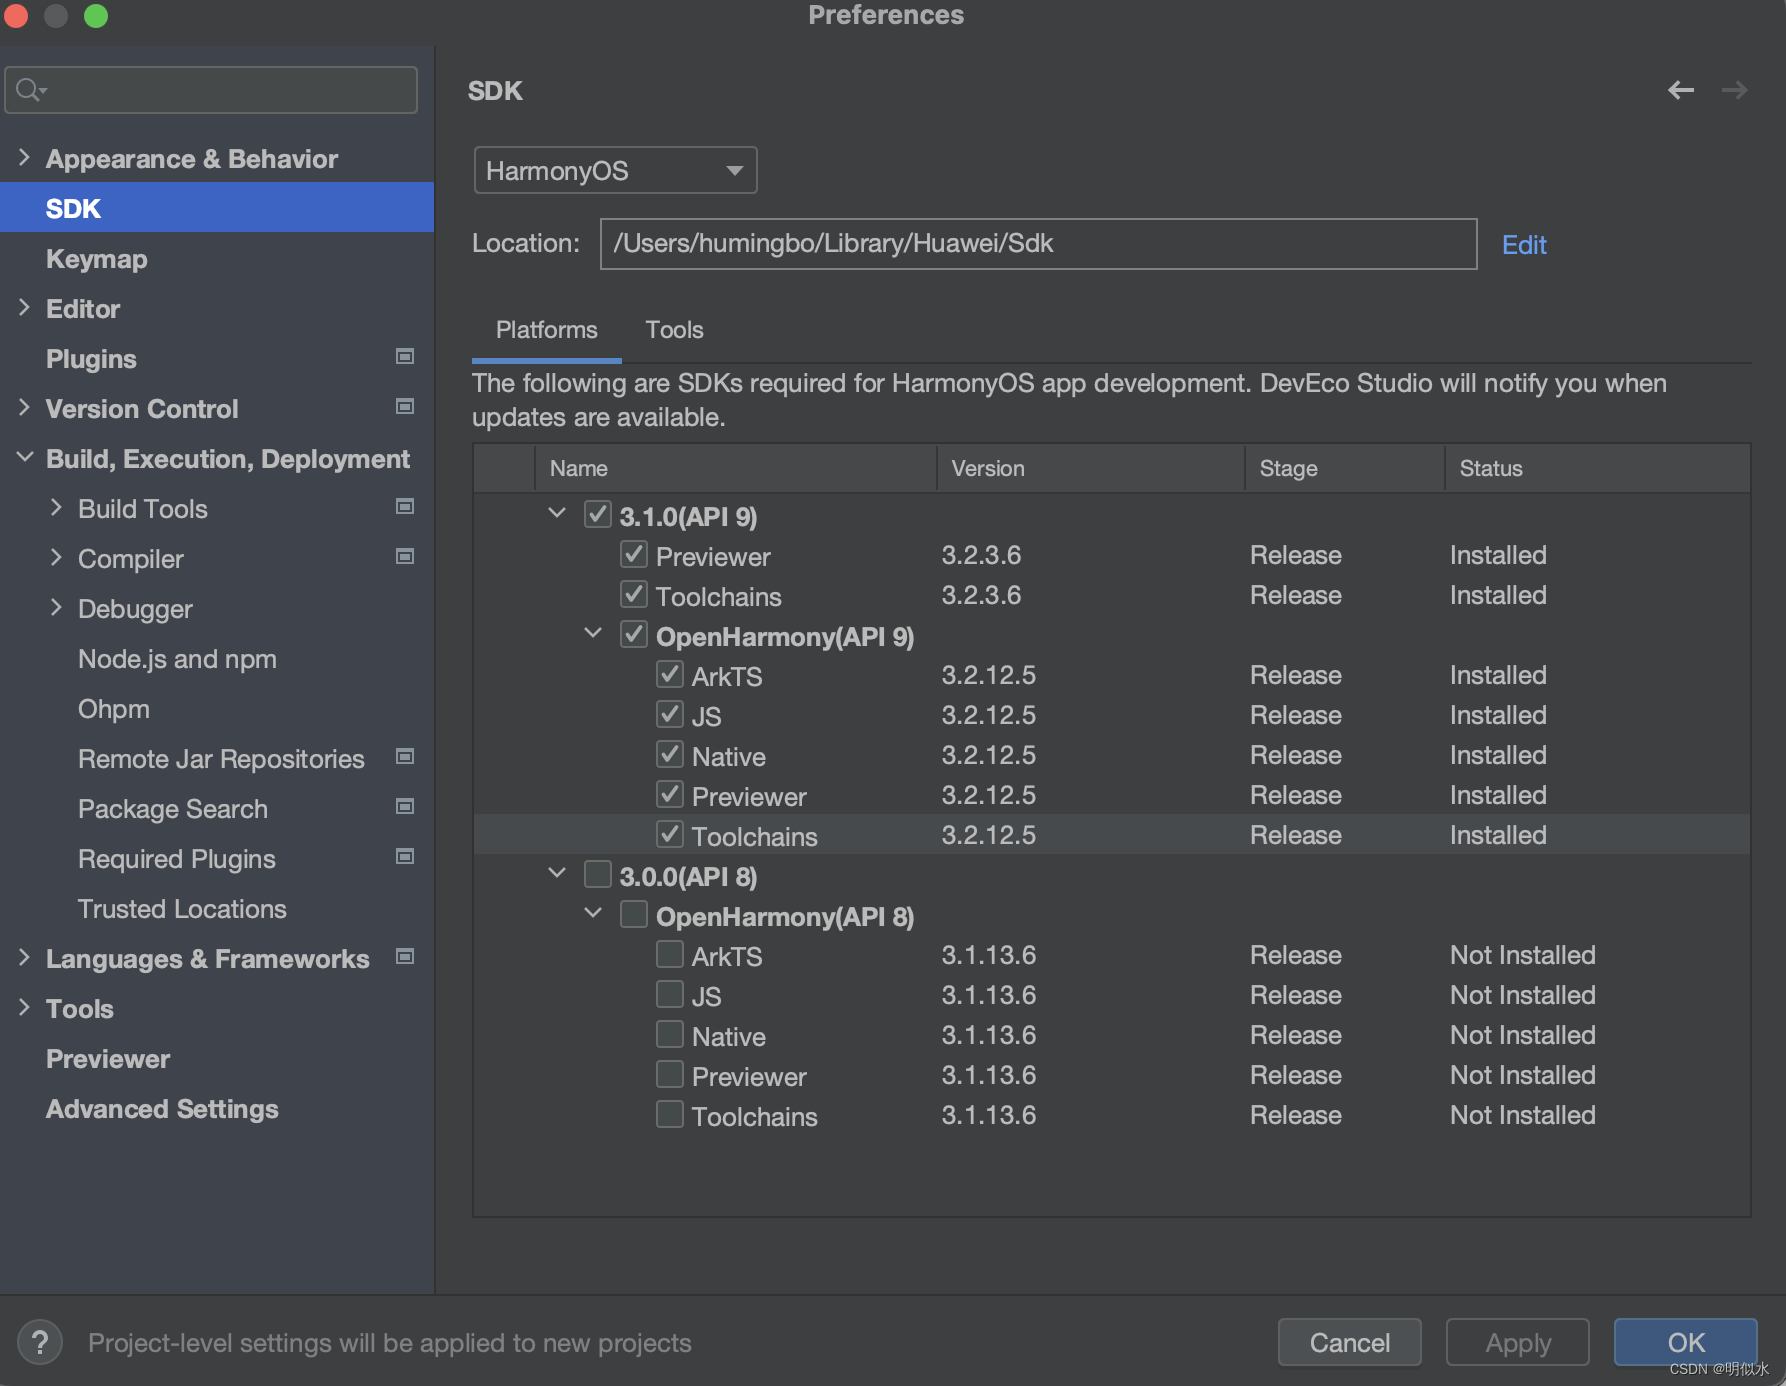Uncheck JS 3.2.12.5 checkbox
This screenshot has height=1386, width=1786.
(x=670, y=715)
